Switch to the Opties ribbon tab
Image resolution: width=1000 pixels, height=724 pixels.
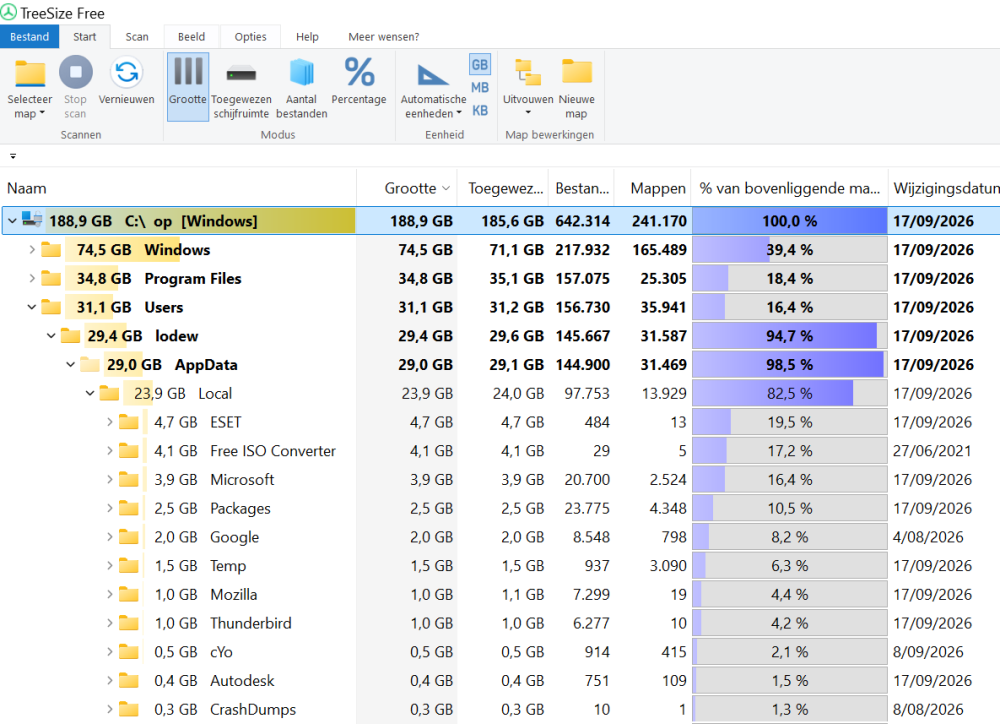click(251, 36)
